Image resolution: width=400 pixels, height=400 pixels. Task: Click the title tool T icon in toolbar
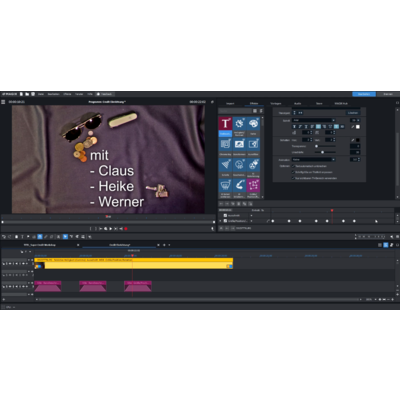22,237
